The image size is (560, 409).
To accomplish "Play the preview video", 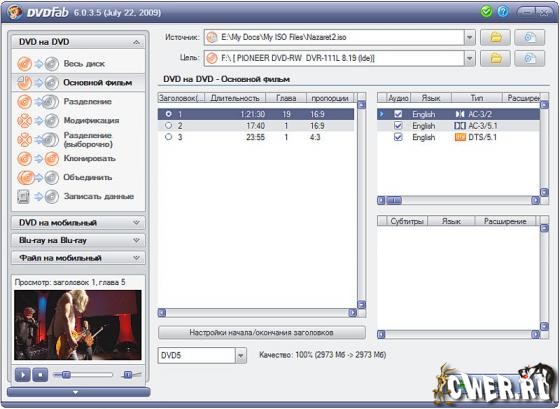I will tap(22, 375).
